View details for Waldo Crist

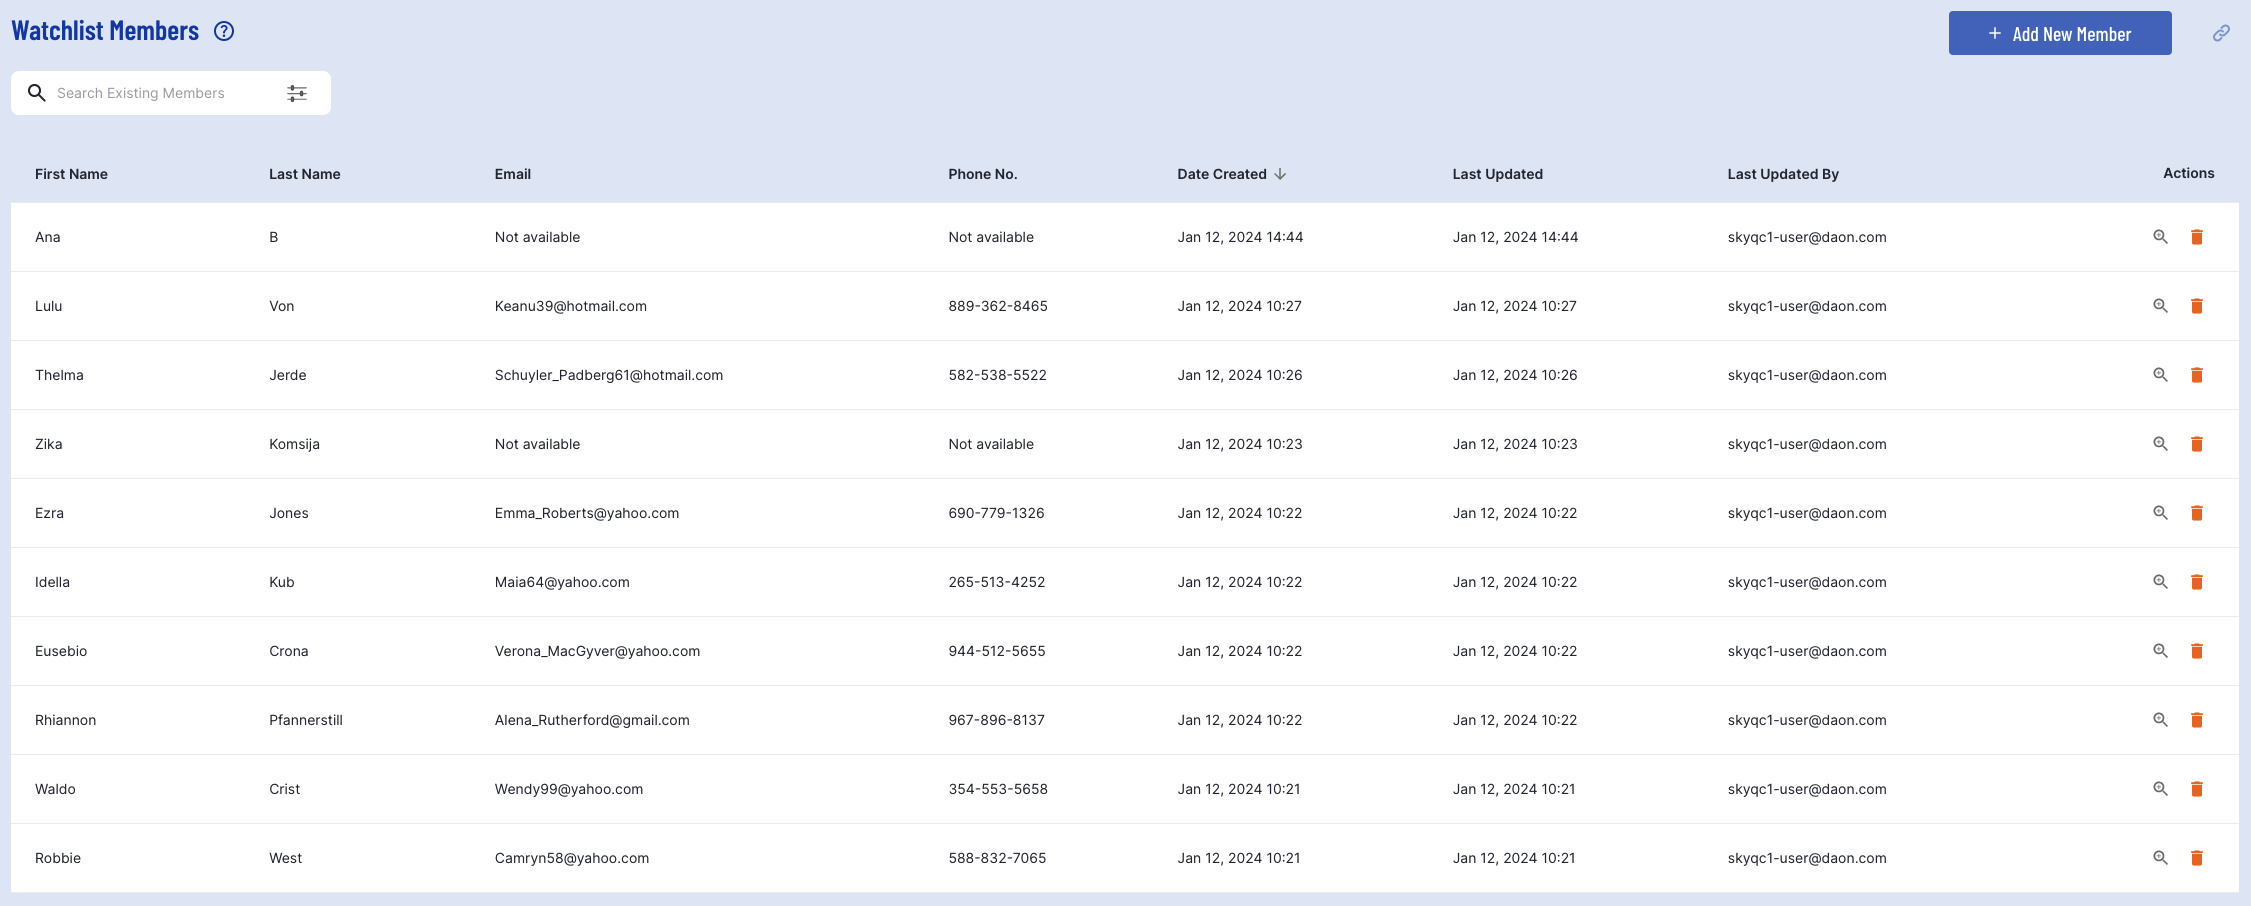click(x=2160, y=789)
